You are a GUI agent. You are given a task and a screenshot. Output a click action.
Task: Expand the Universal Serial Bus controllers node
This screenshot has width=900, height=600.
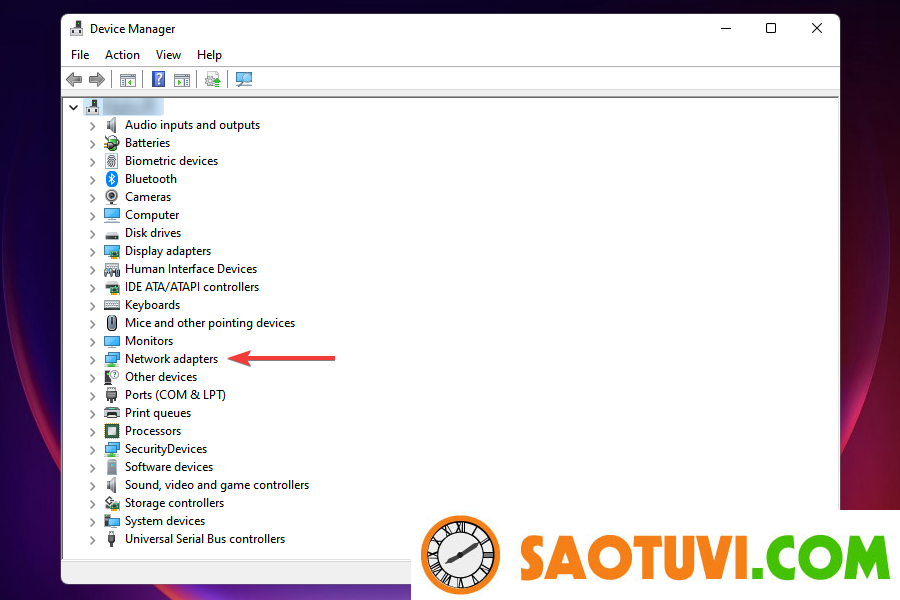(93, 539)
